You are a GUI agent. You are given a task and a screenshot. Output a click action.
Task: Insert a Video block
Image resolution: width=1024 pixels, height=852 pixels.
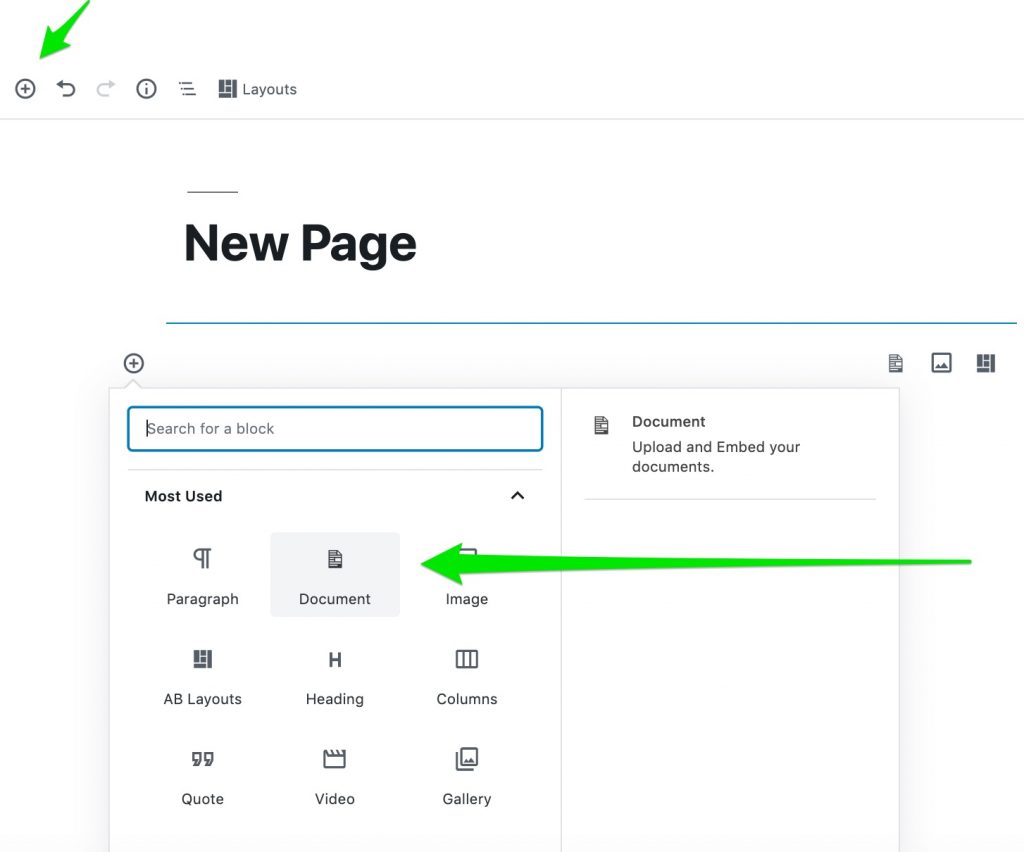pyautogui.click(x=335, y=775)
